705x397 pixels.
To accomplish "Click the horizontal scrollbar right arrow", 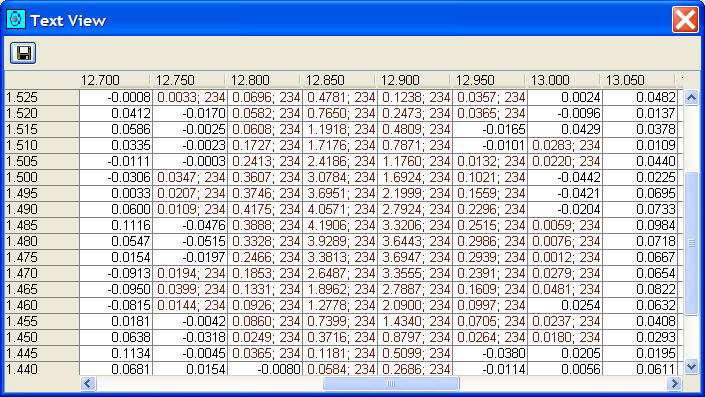I will 674,384.
